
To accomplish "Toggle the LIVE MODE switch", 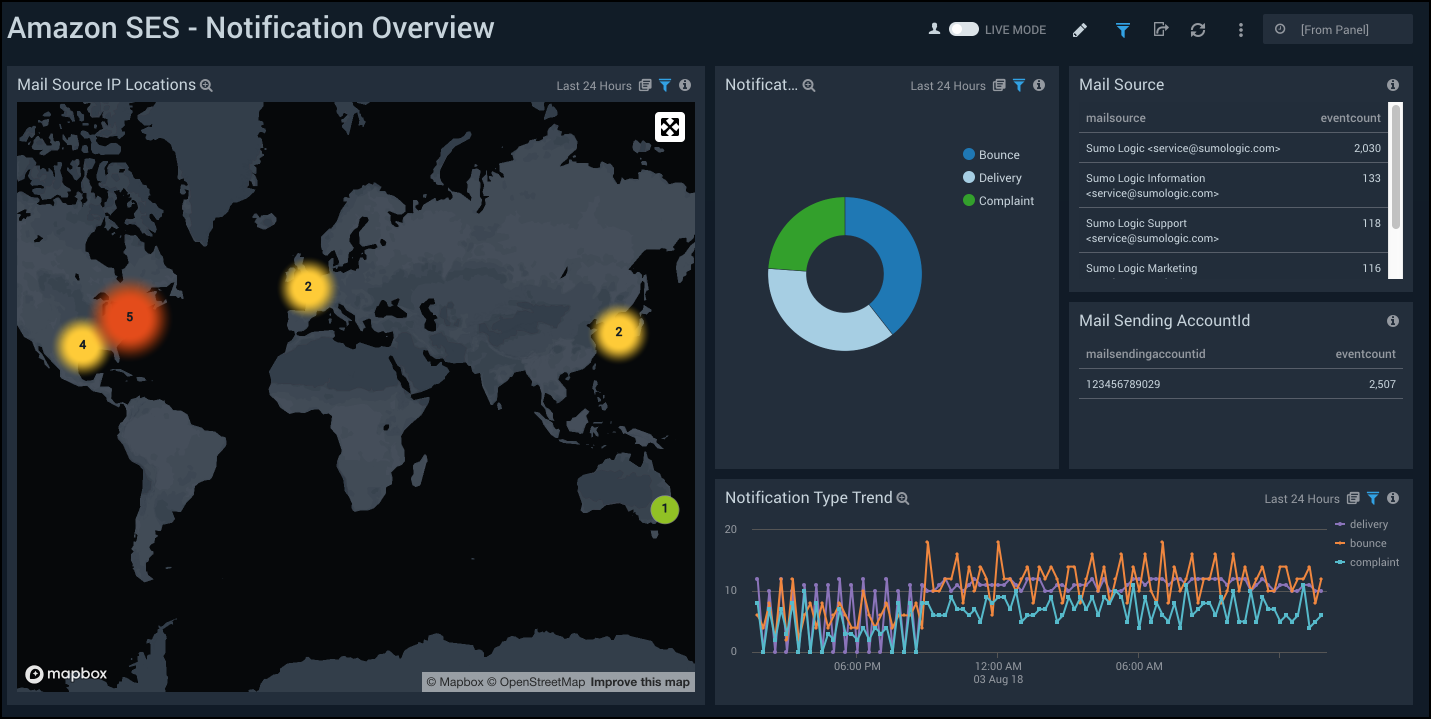I will pyautogui.click(x=962, y=29).
